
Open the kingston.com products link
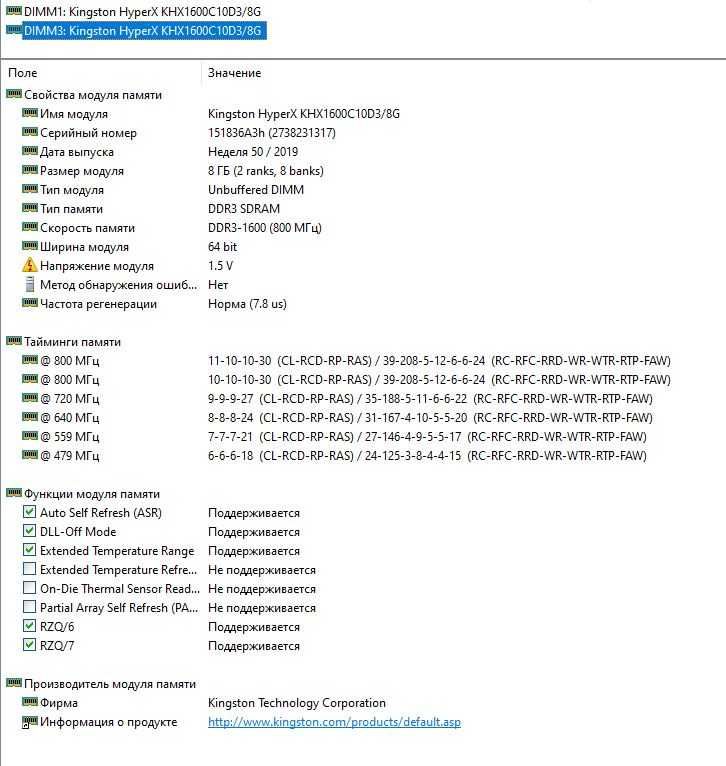point(334,722)
